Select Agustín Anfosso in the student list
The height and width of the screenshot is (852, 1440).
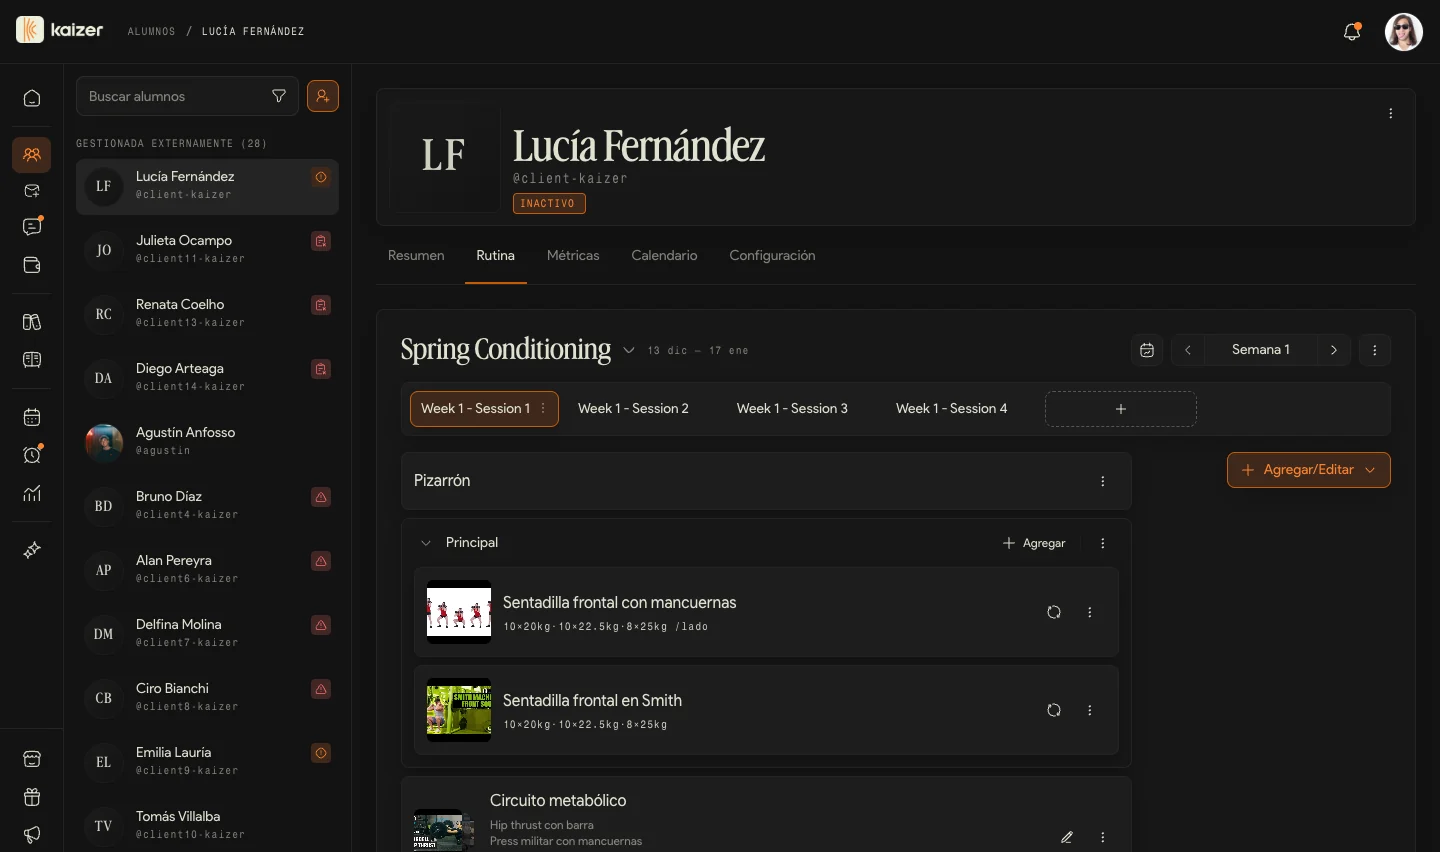click(x=207, y=442)
